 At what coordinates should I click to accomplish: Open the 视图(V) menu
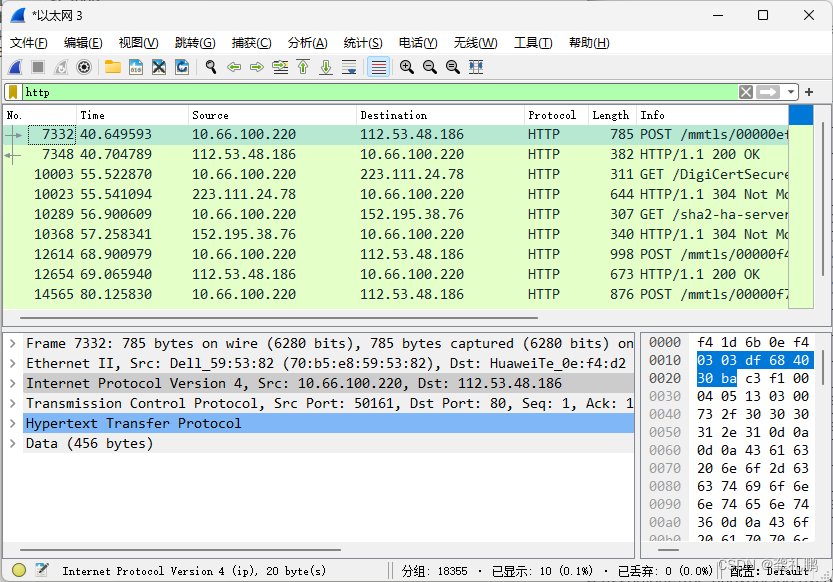[x=139, y=43]
